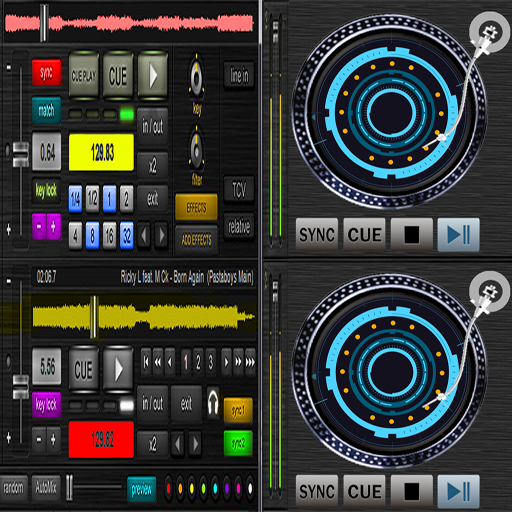
Task: Switch to TCV mode
Action: [239, 190]
